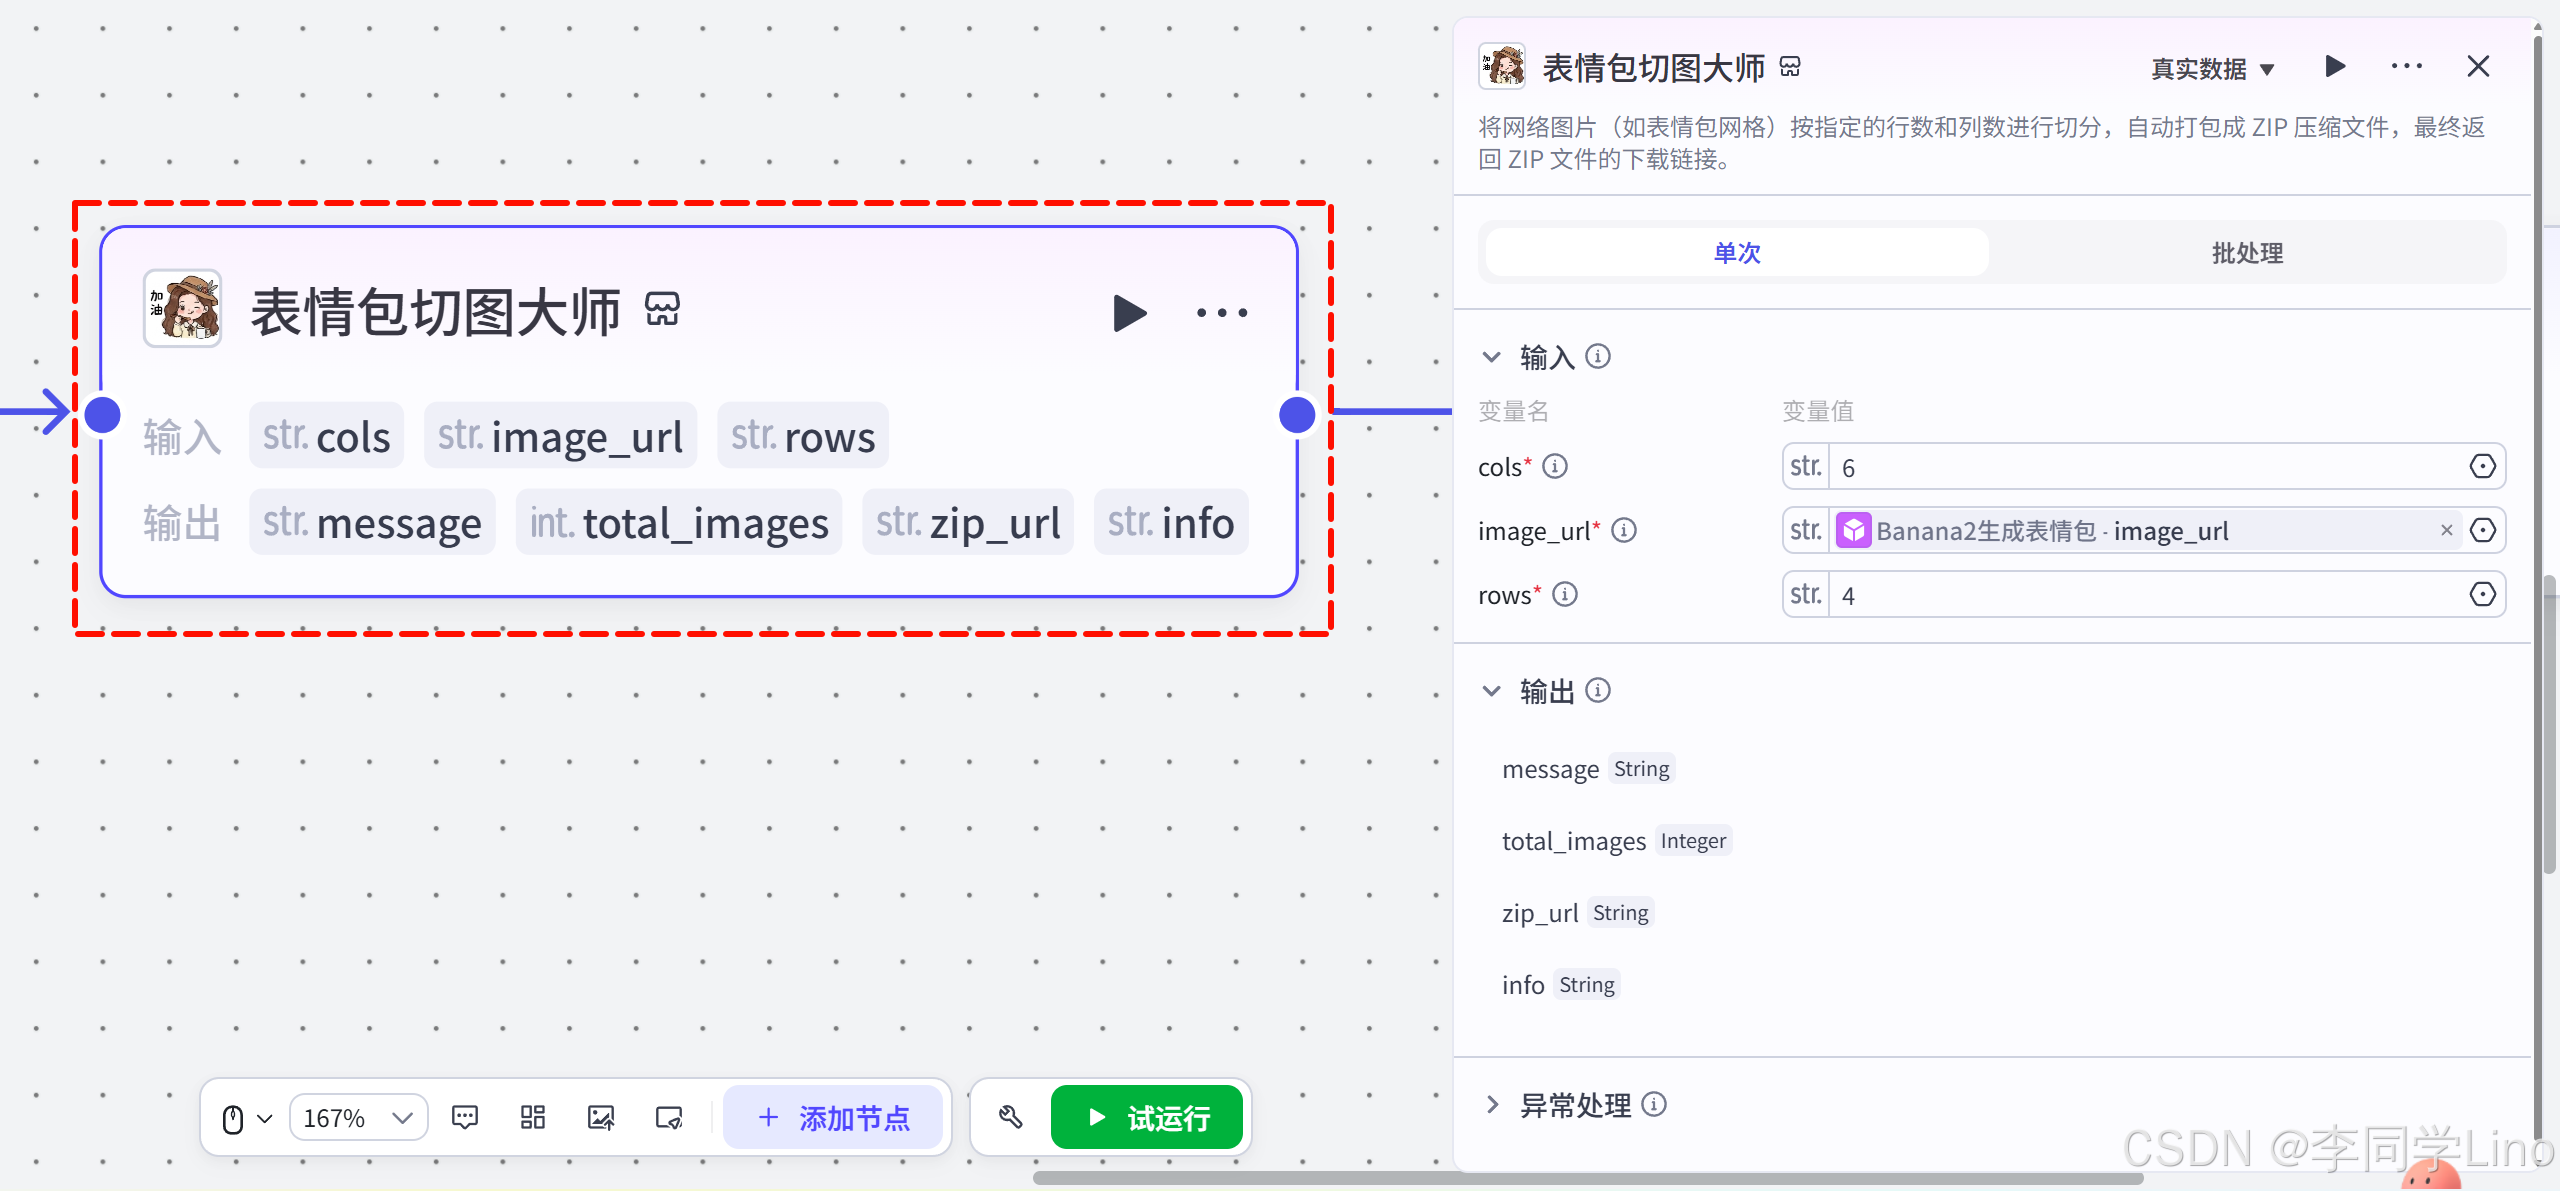Expand the 异常处理 section
Viewport: 2560px width, 1191px height.
click(x=1492, y=1104)
